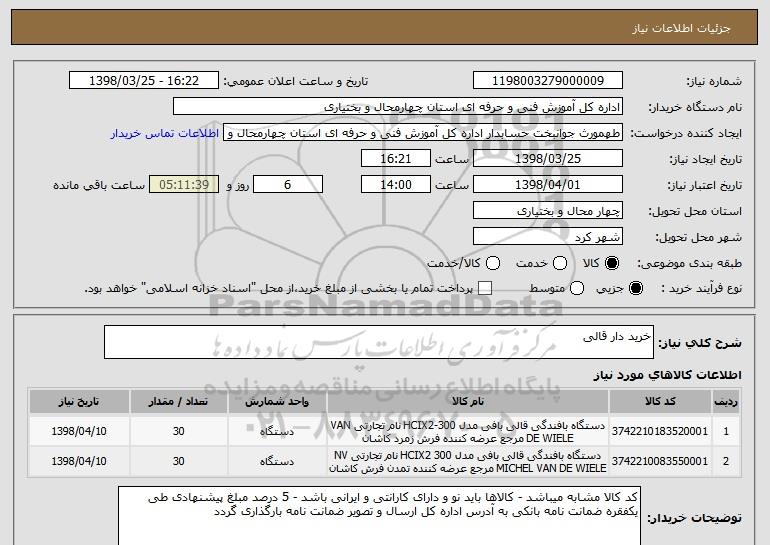Click the کد کالا column header

click(660, 402)
